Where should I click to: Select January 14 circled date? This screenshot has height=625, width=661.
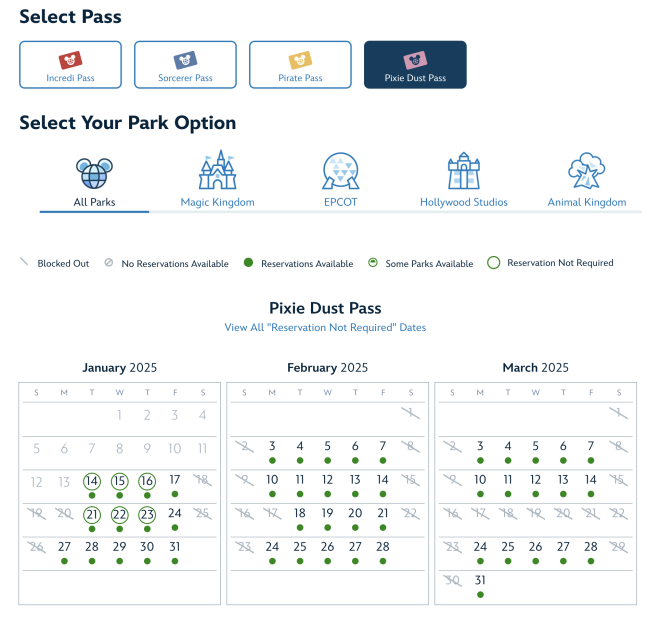(x=92, y=481)
